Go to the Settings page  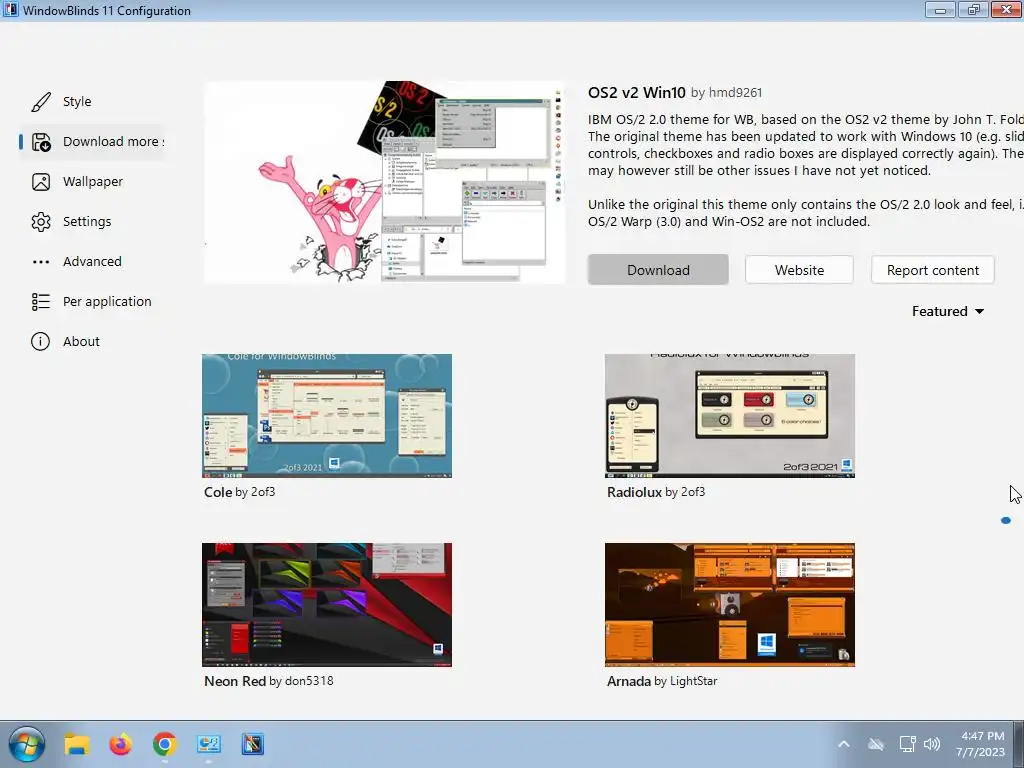tap(91, 222)
